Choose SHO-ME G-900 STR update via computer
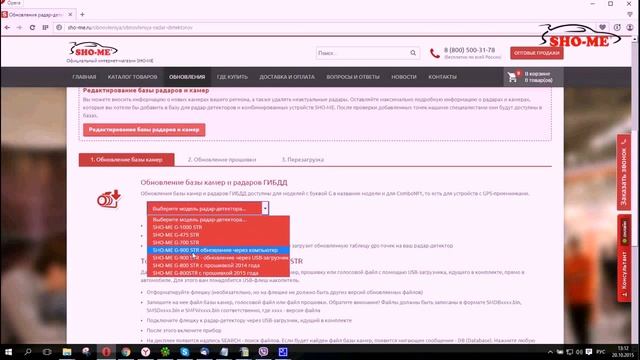 (x=218, y=250)
